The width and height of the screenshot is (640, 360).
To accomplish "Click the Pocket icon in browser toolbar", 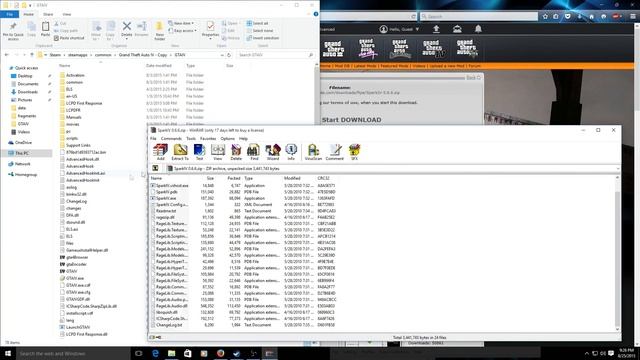I will click(568, 16).
